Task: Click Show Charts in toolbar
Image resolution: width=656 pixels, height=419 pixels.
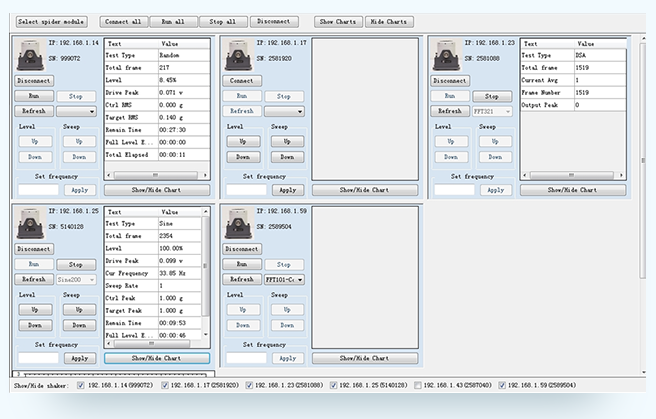Action: [x=338, y=22]
